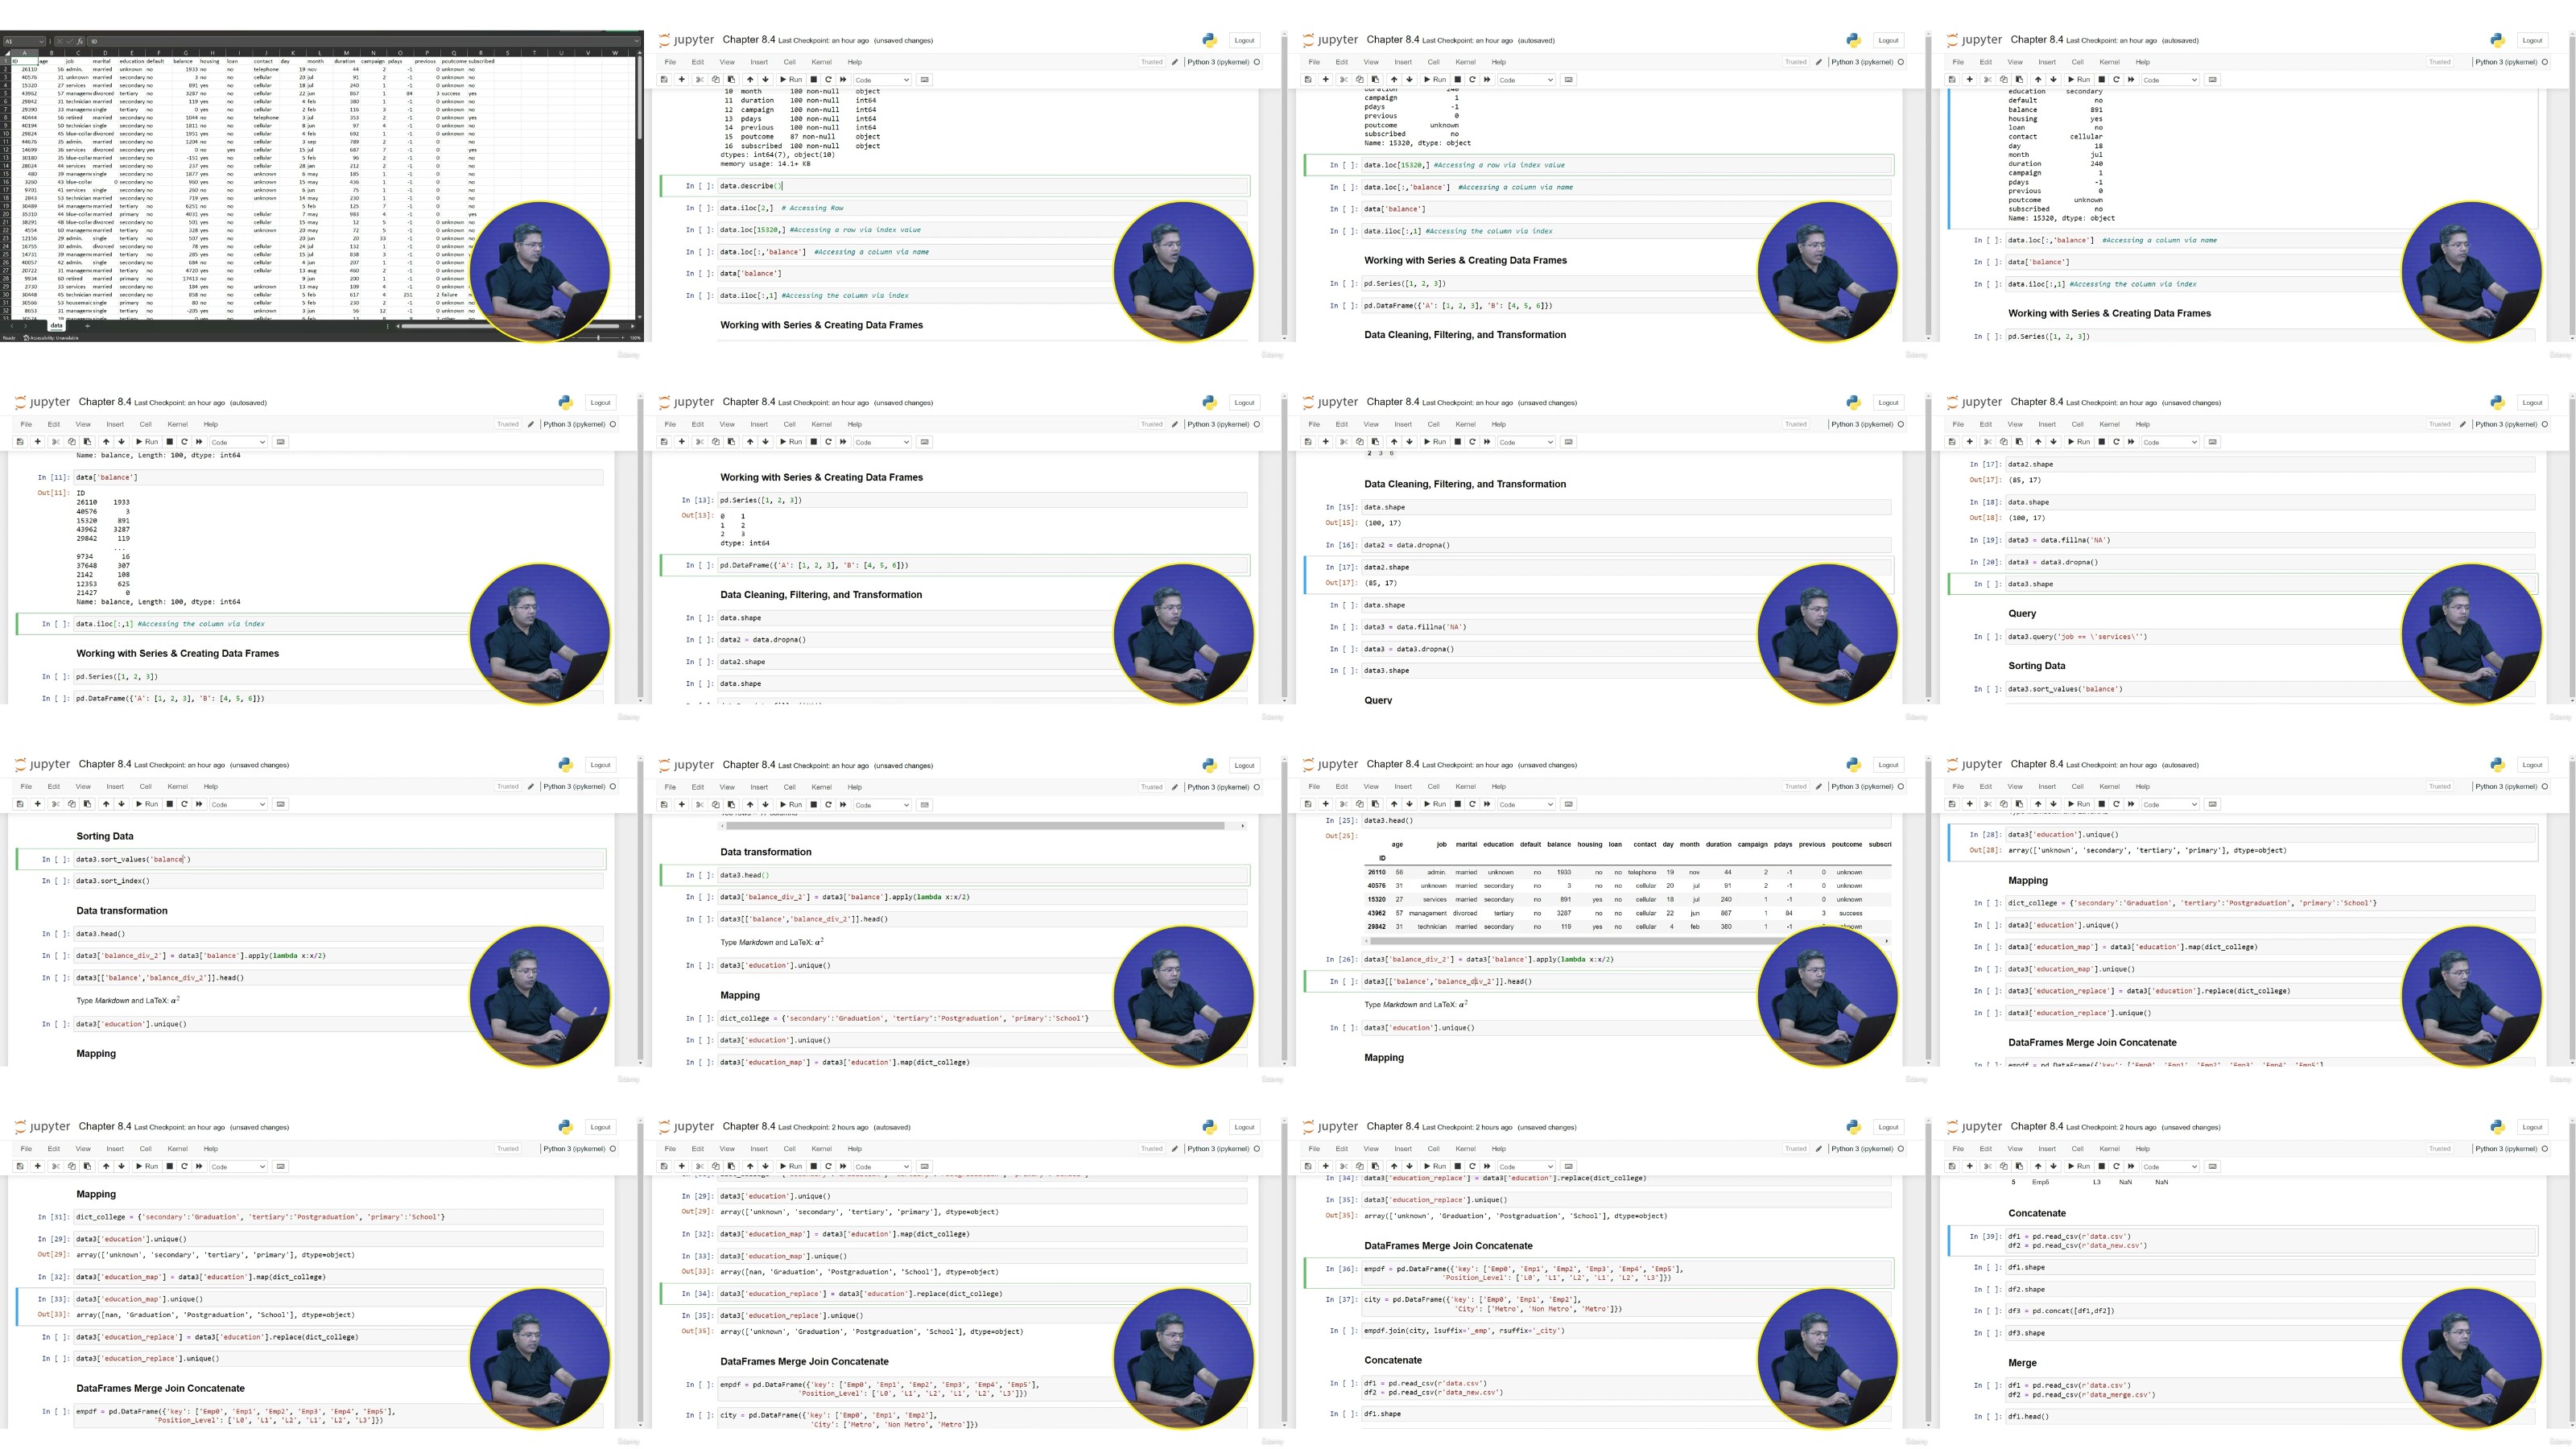Click the Excel zoom slider in status bar
This screenshot has height=1449, width=2576.
pyautogui.click(x=598, y=338)
